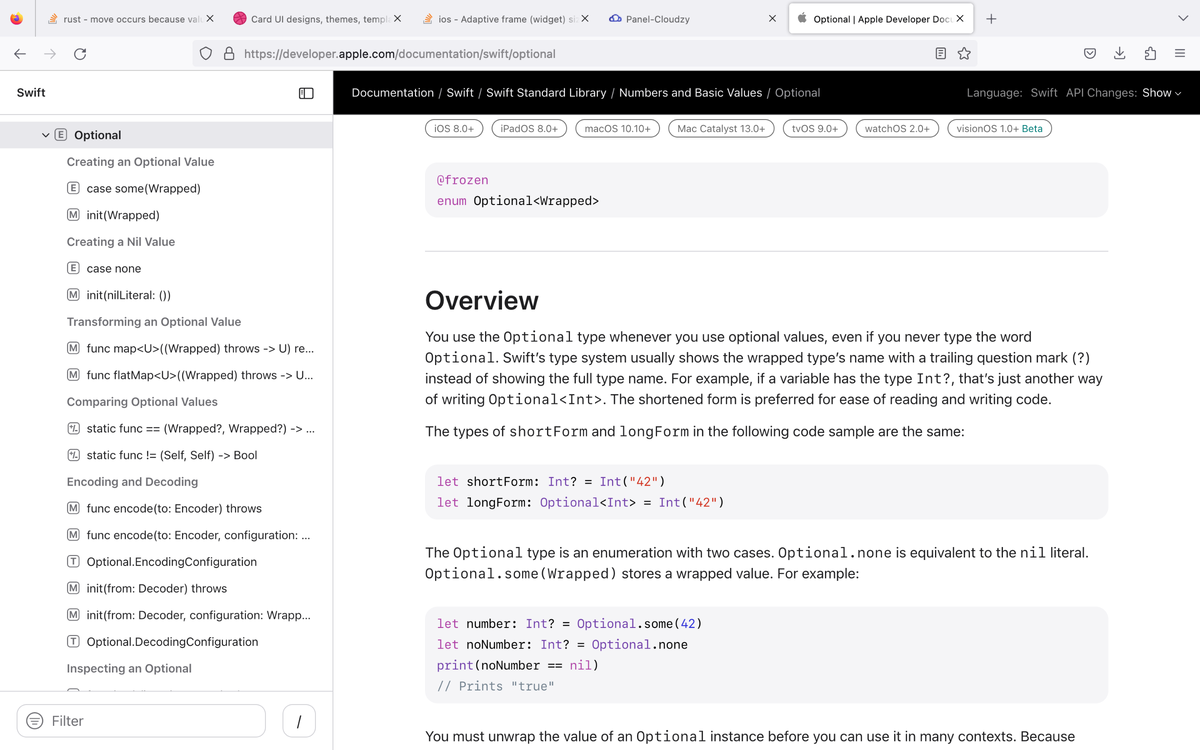This screenshot has height=750, width=1200.
Task: Open the extensions puzzle-piece icon
Action: coord(1149,53)
